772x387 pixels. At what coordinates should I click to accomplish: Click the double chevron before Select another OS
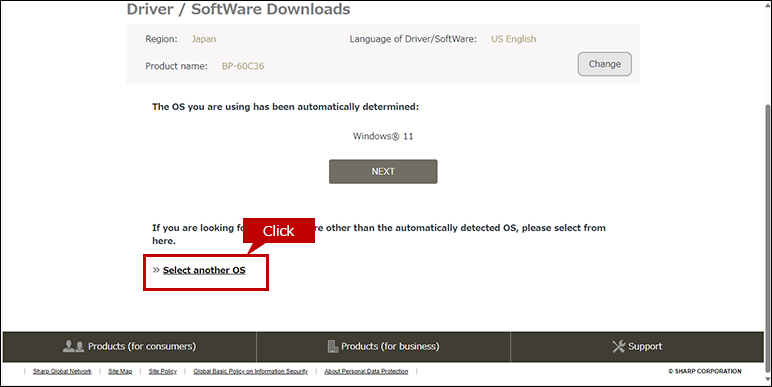[156, 270]
